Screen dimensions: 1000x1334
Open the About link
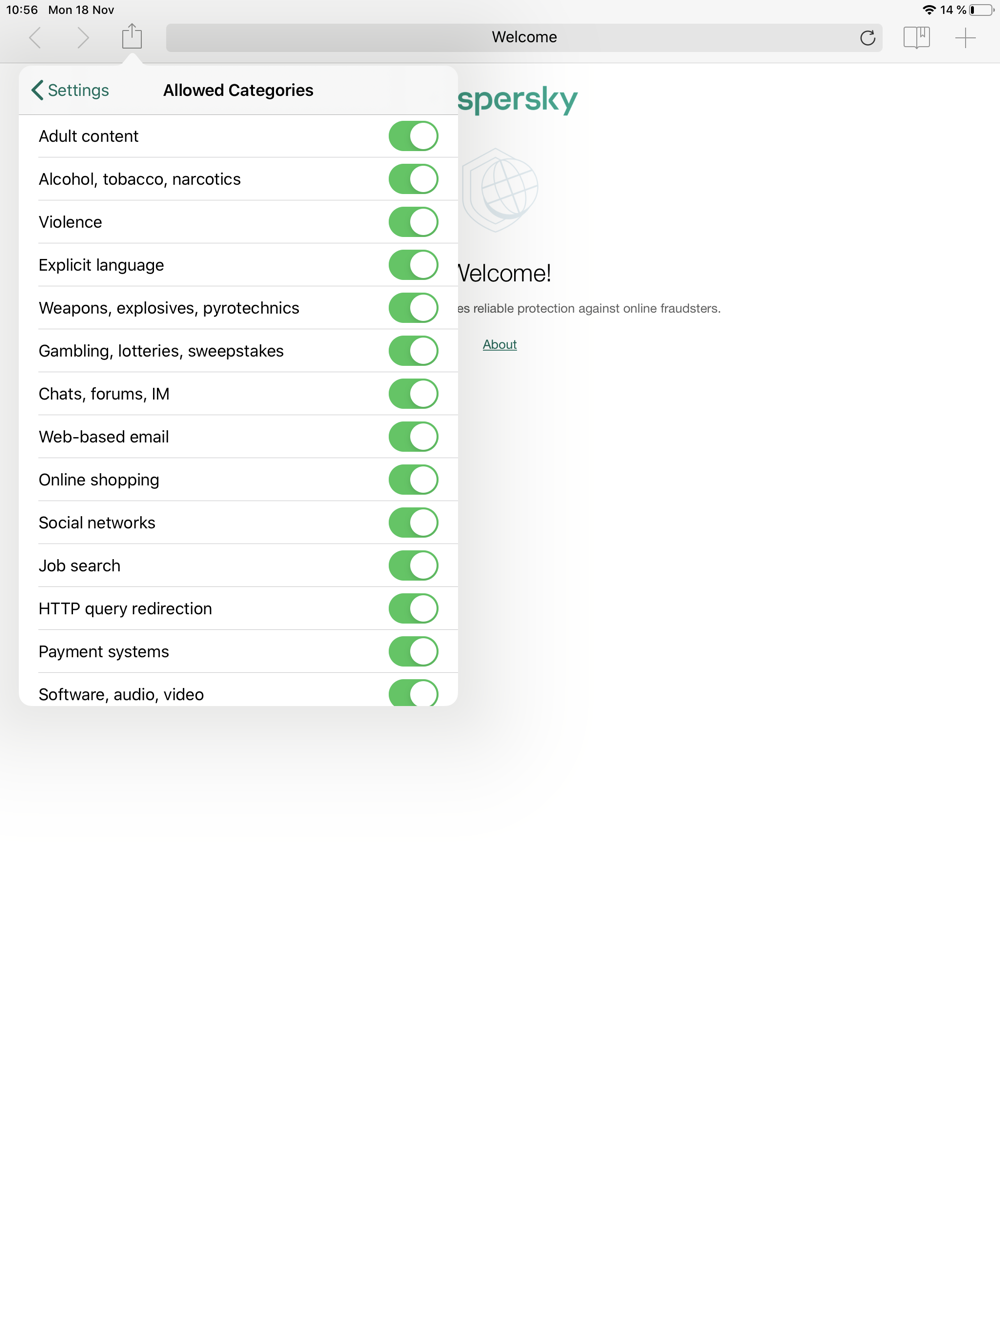500,344
